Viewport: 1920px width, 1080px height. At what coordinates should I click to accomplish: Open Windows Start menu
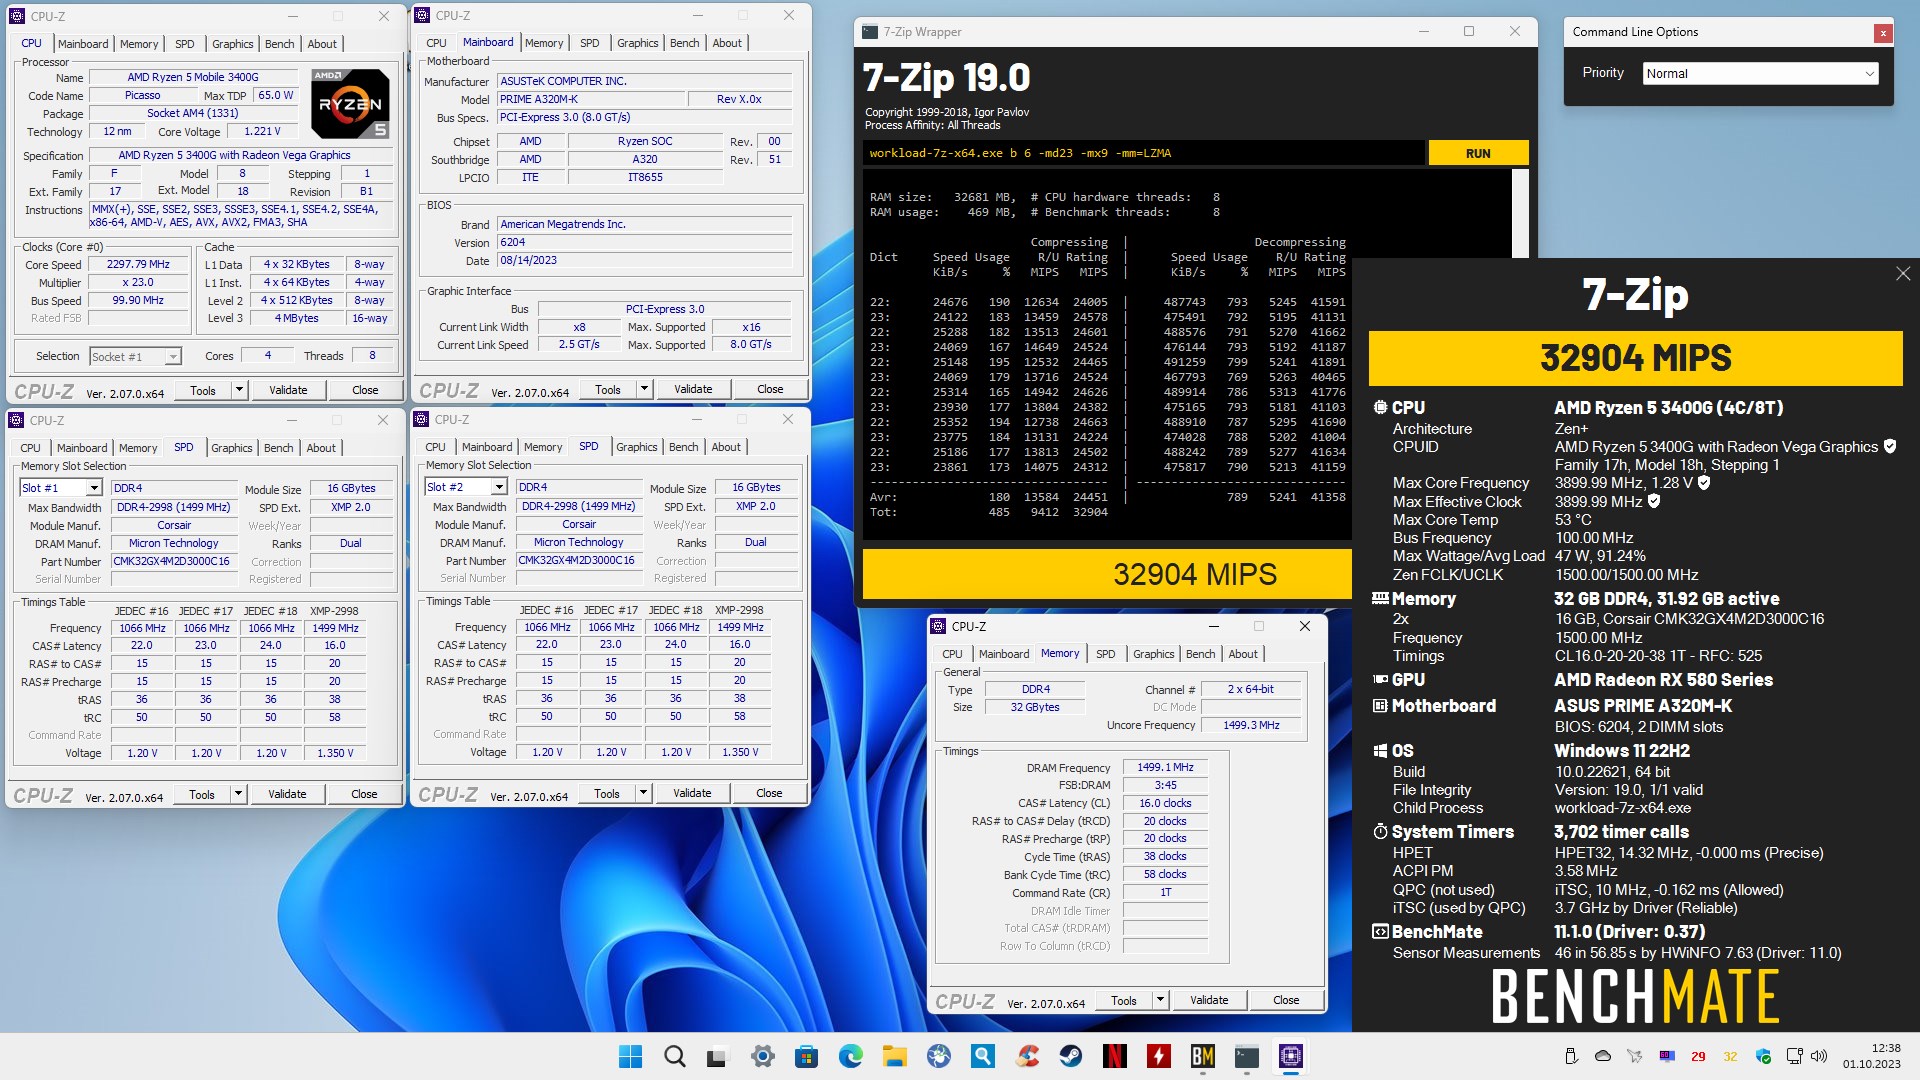pos(630,1056)
